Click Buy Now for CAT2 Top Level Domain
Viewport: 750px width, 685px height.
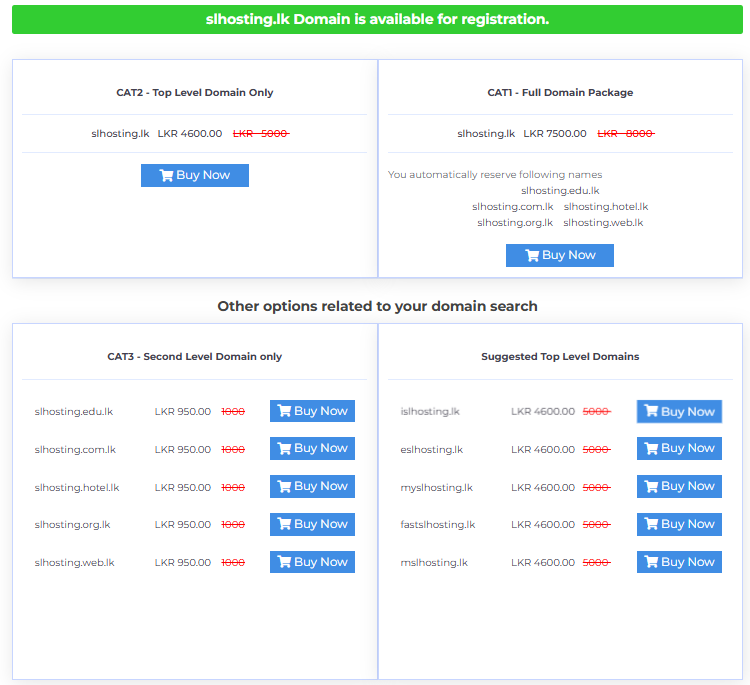tap(195, 175)
